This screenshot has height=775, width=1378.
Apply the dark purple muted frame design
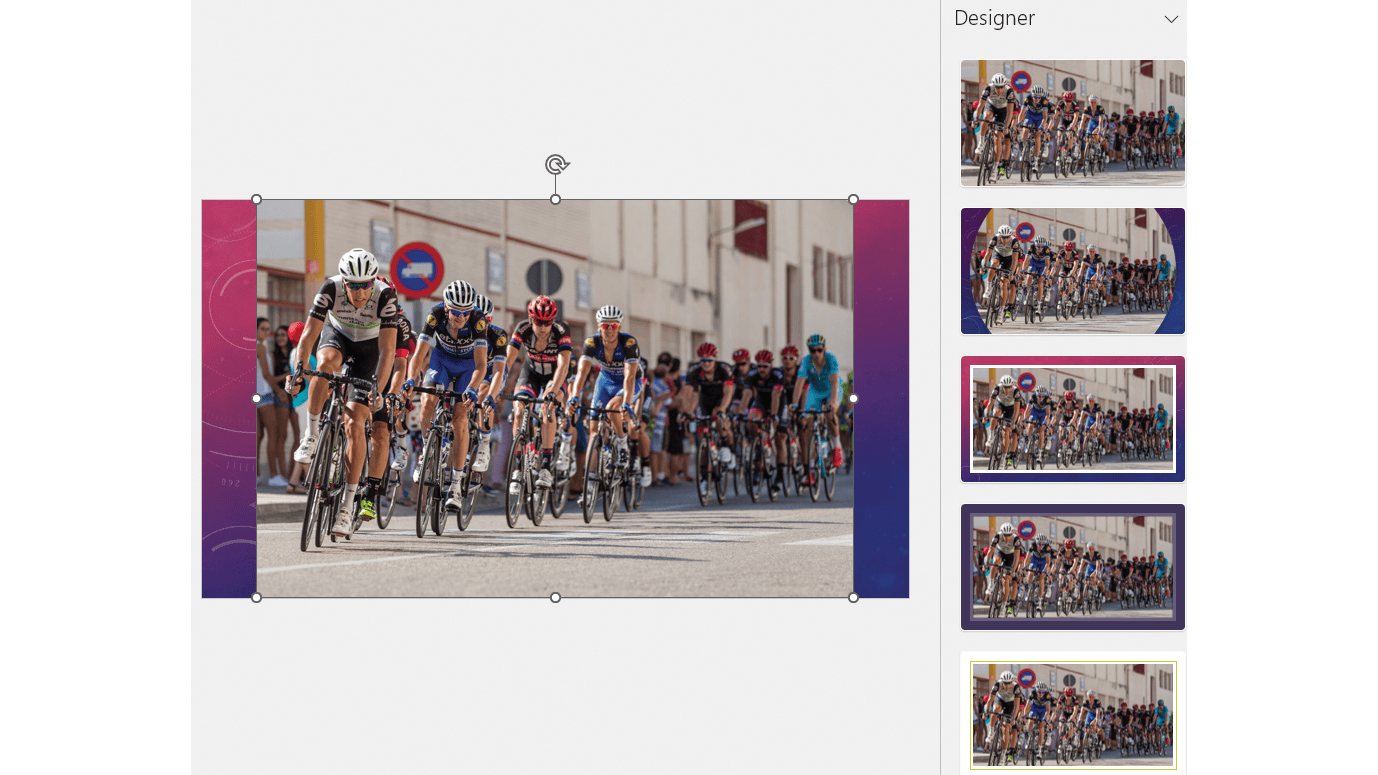click(x=1073, y=567)
